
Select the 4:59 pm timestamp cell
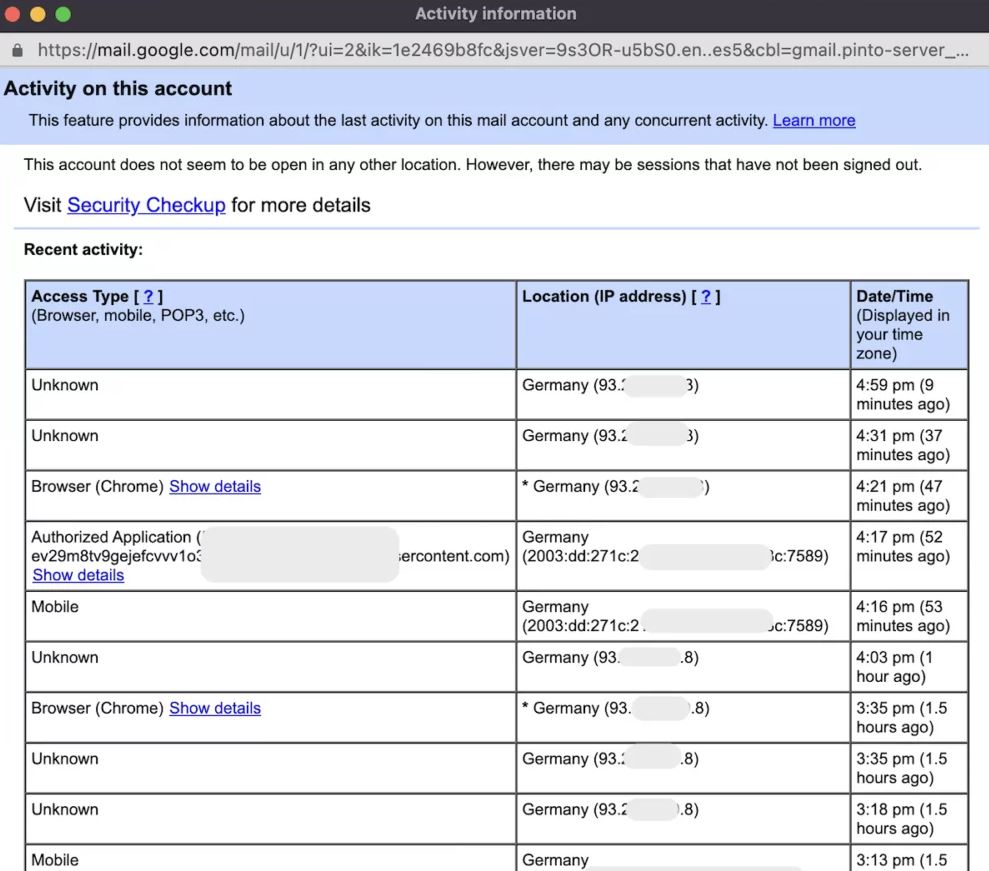[x=902, y=394]
